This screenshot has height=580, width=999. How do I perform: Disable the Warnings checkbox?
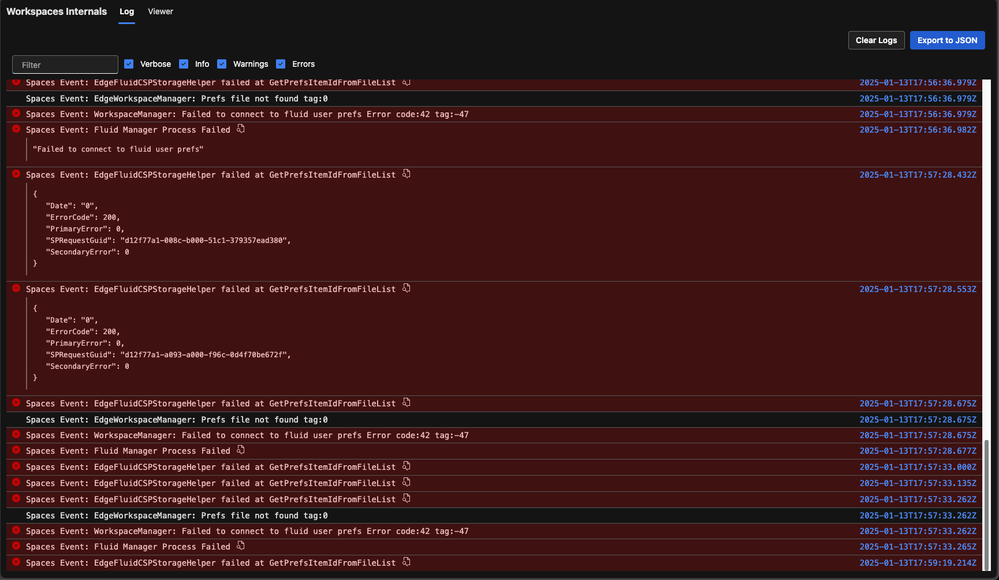(222, 64)
